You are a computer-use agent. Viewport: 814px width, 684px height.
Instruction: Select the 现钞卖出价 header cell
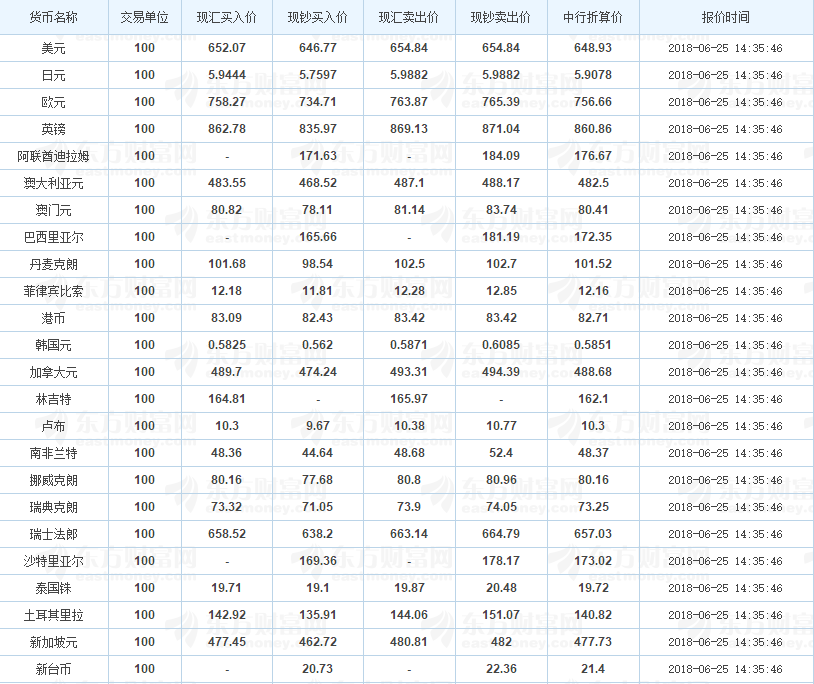click(500, 17)
